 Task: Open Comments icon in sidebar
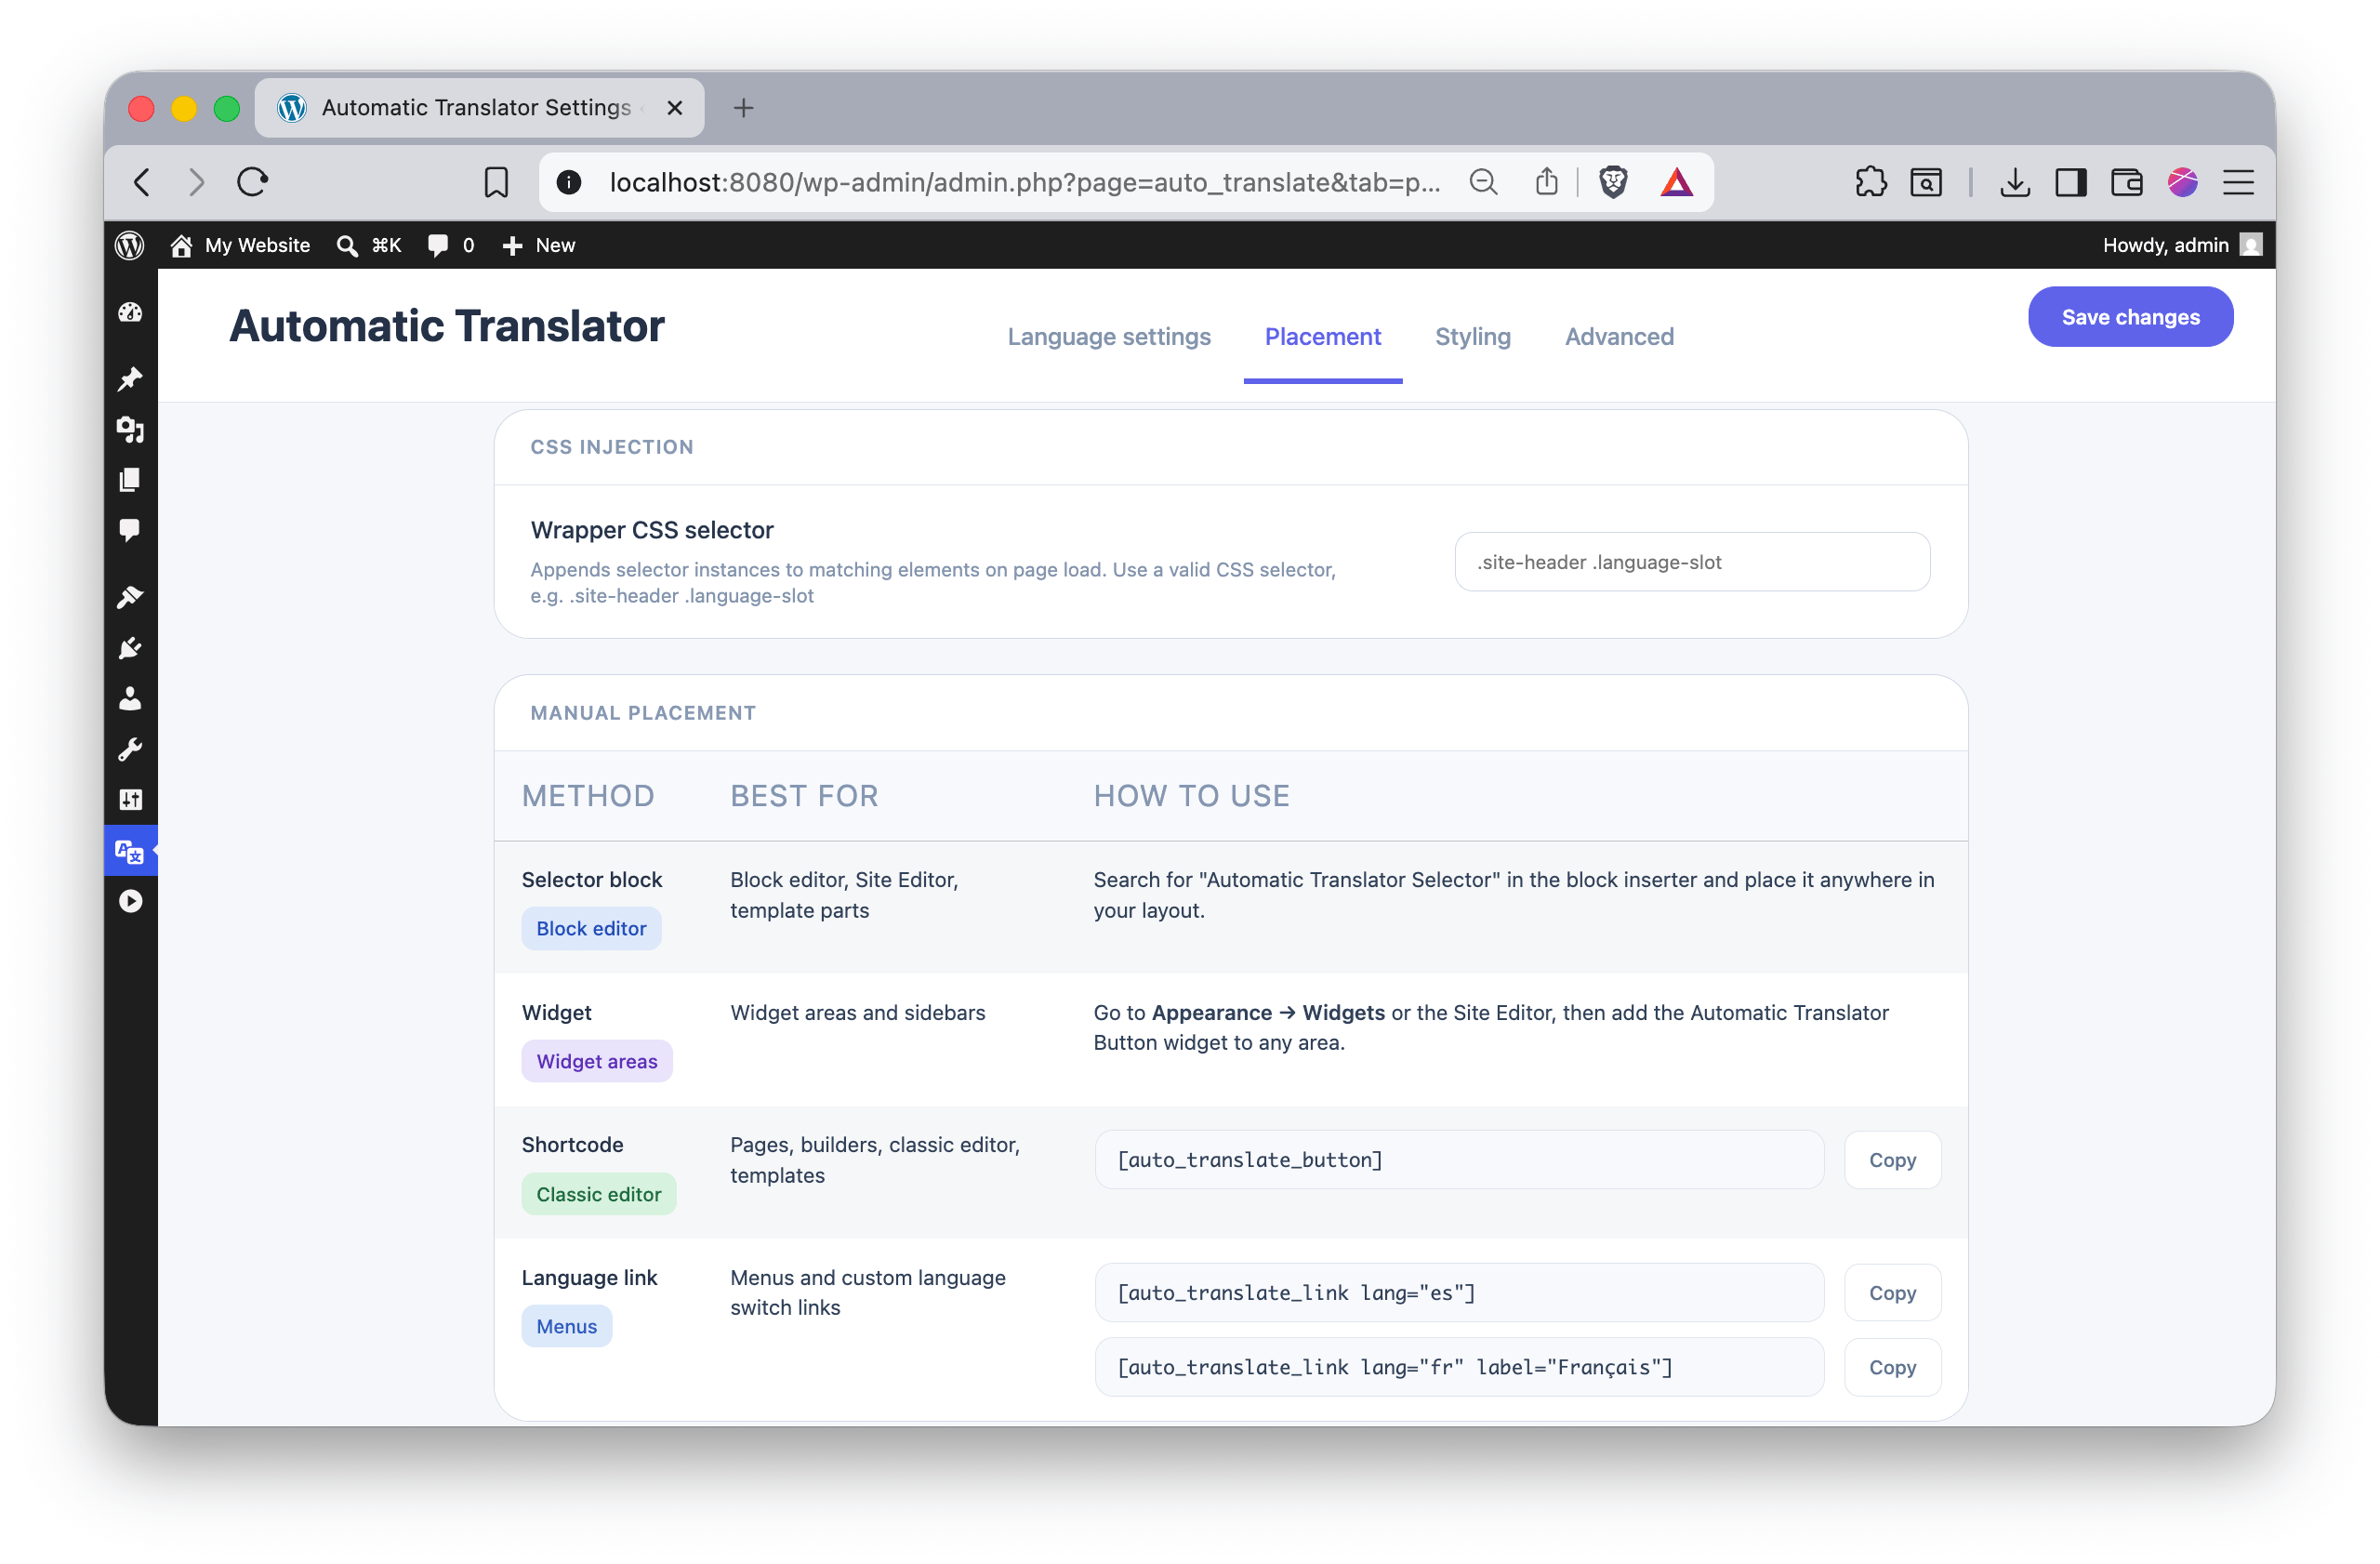pyautogui.click(x=130, y=530)
